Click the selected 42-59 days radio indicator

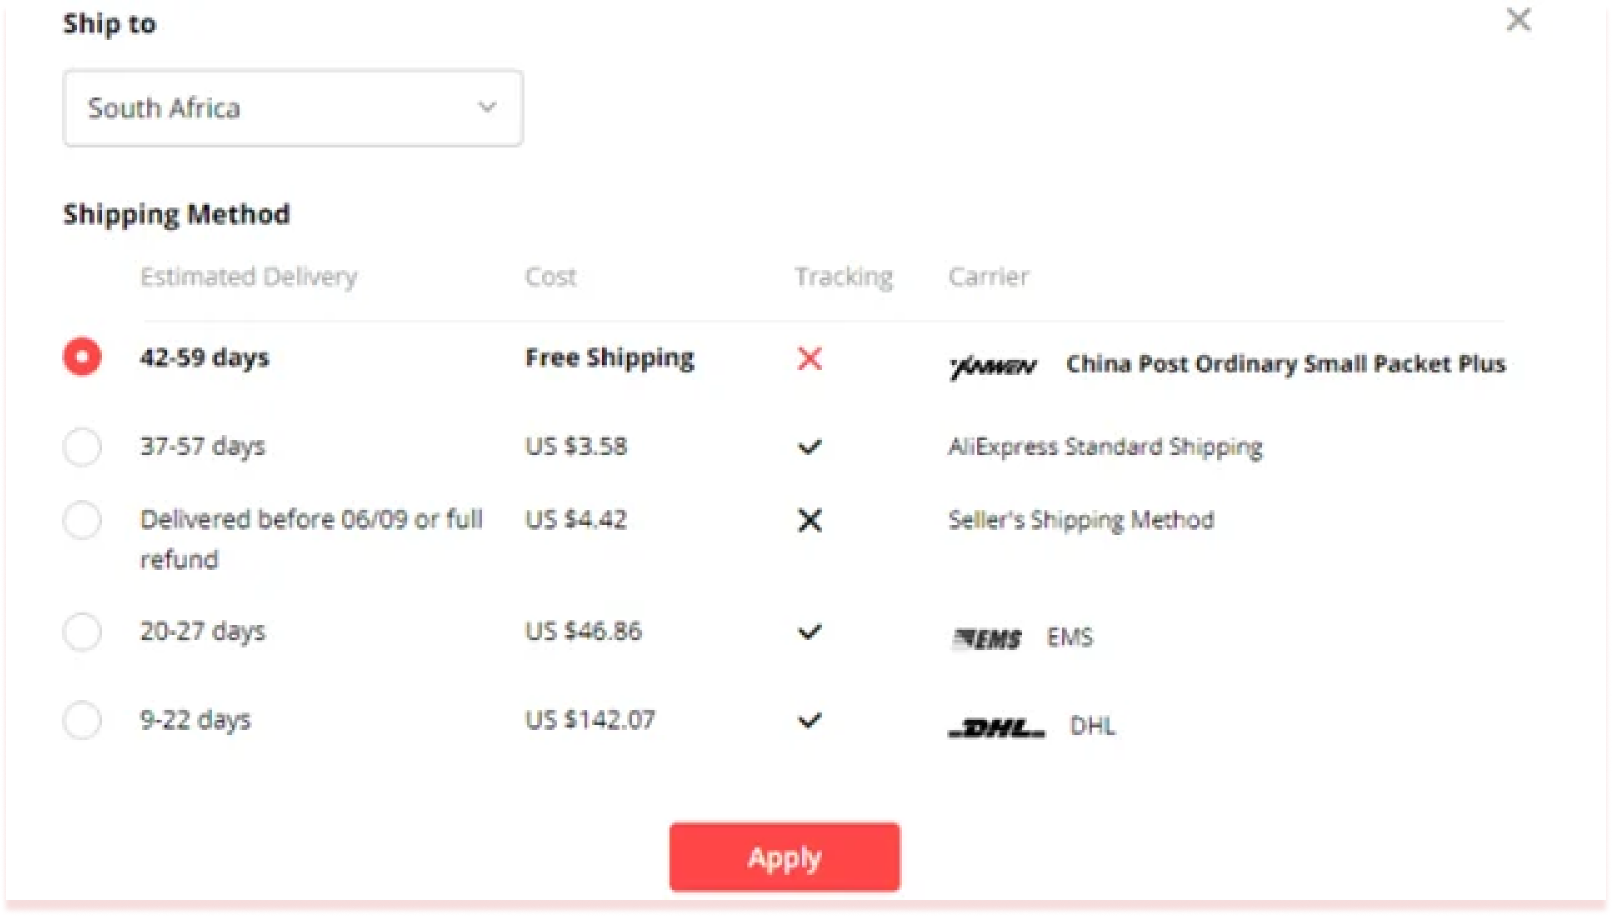tap(82, 356)
